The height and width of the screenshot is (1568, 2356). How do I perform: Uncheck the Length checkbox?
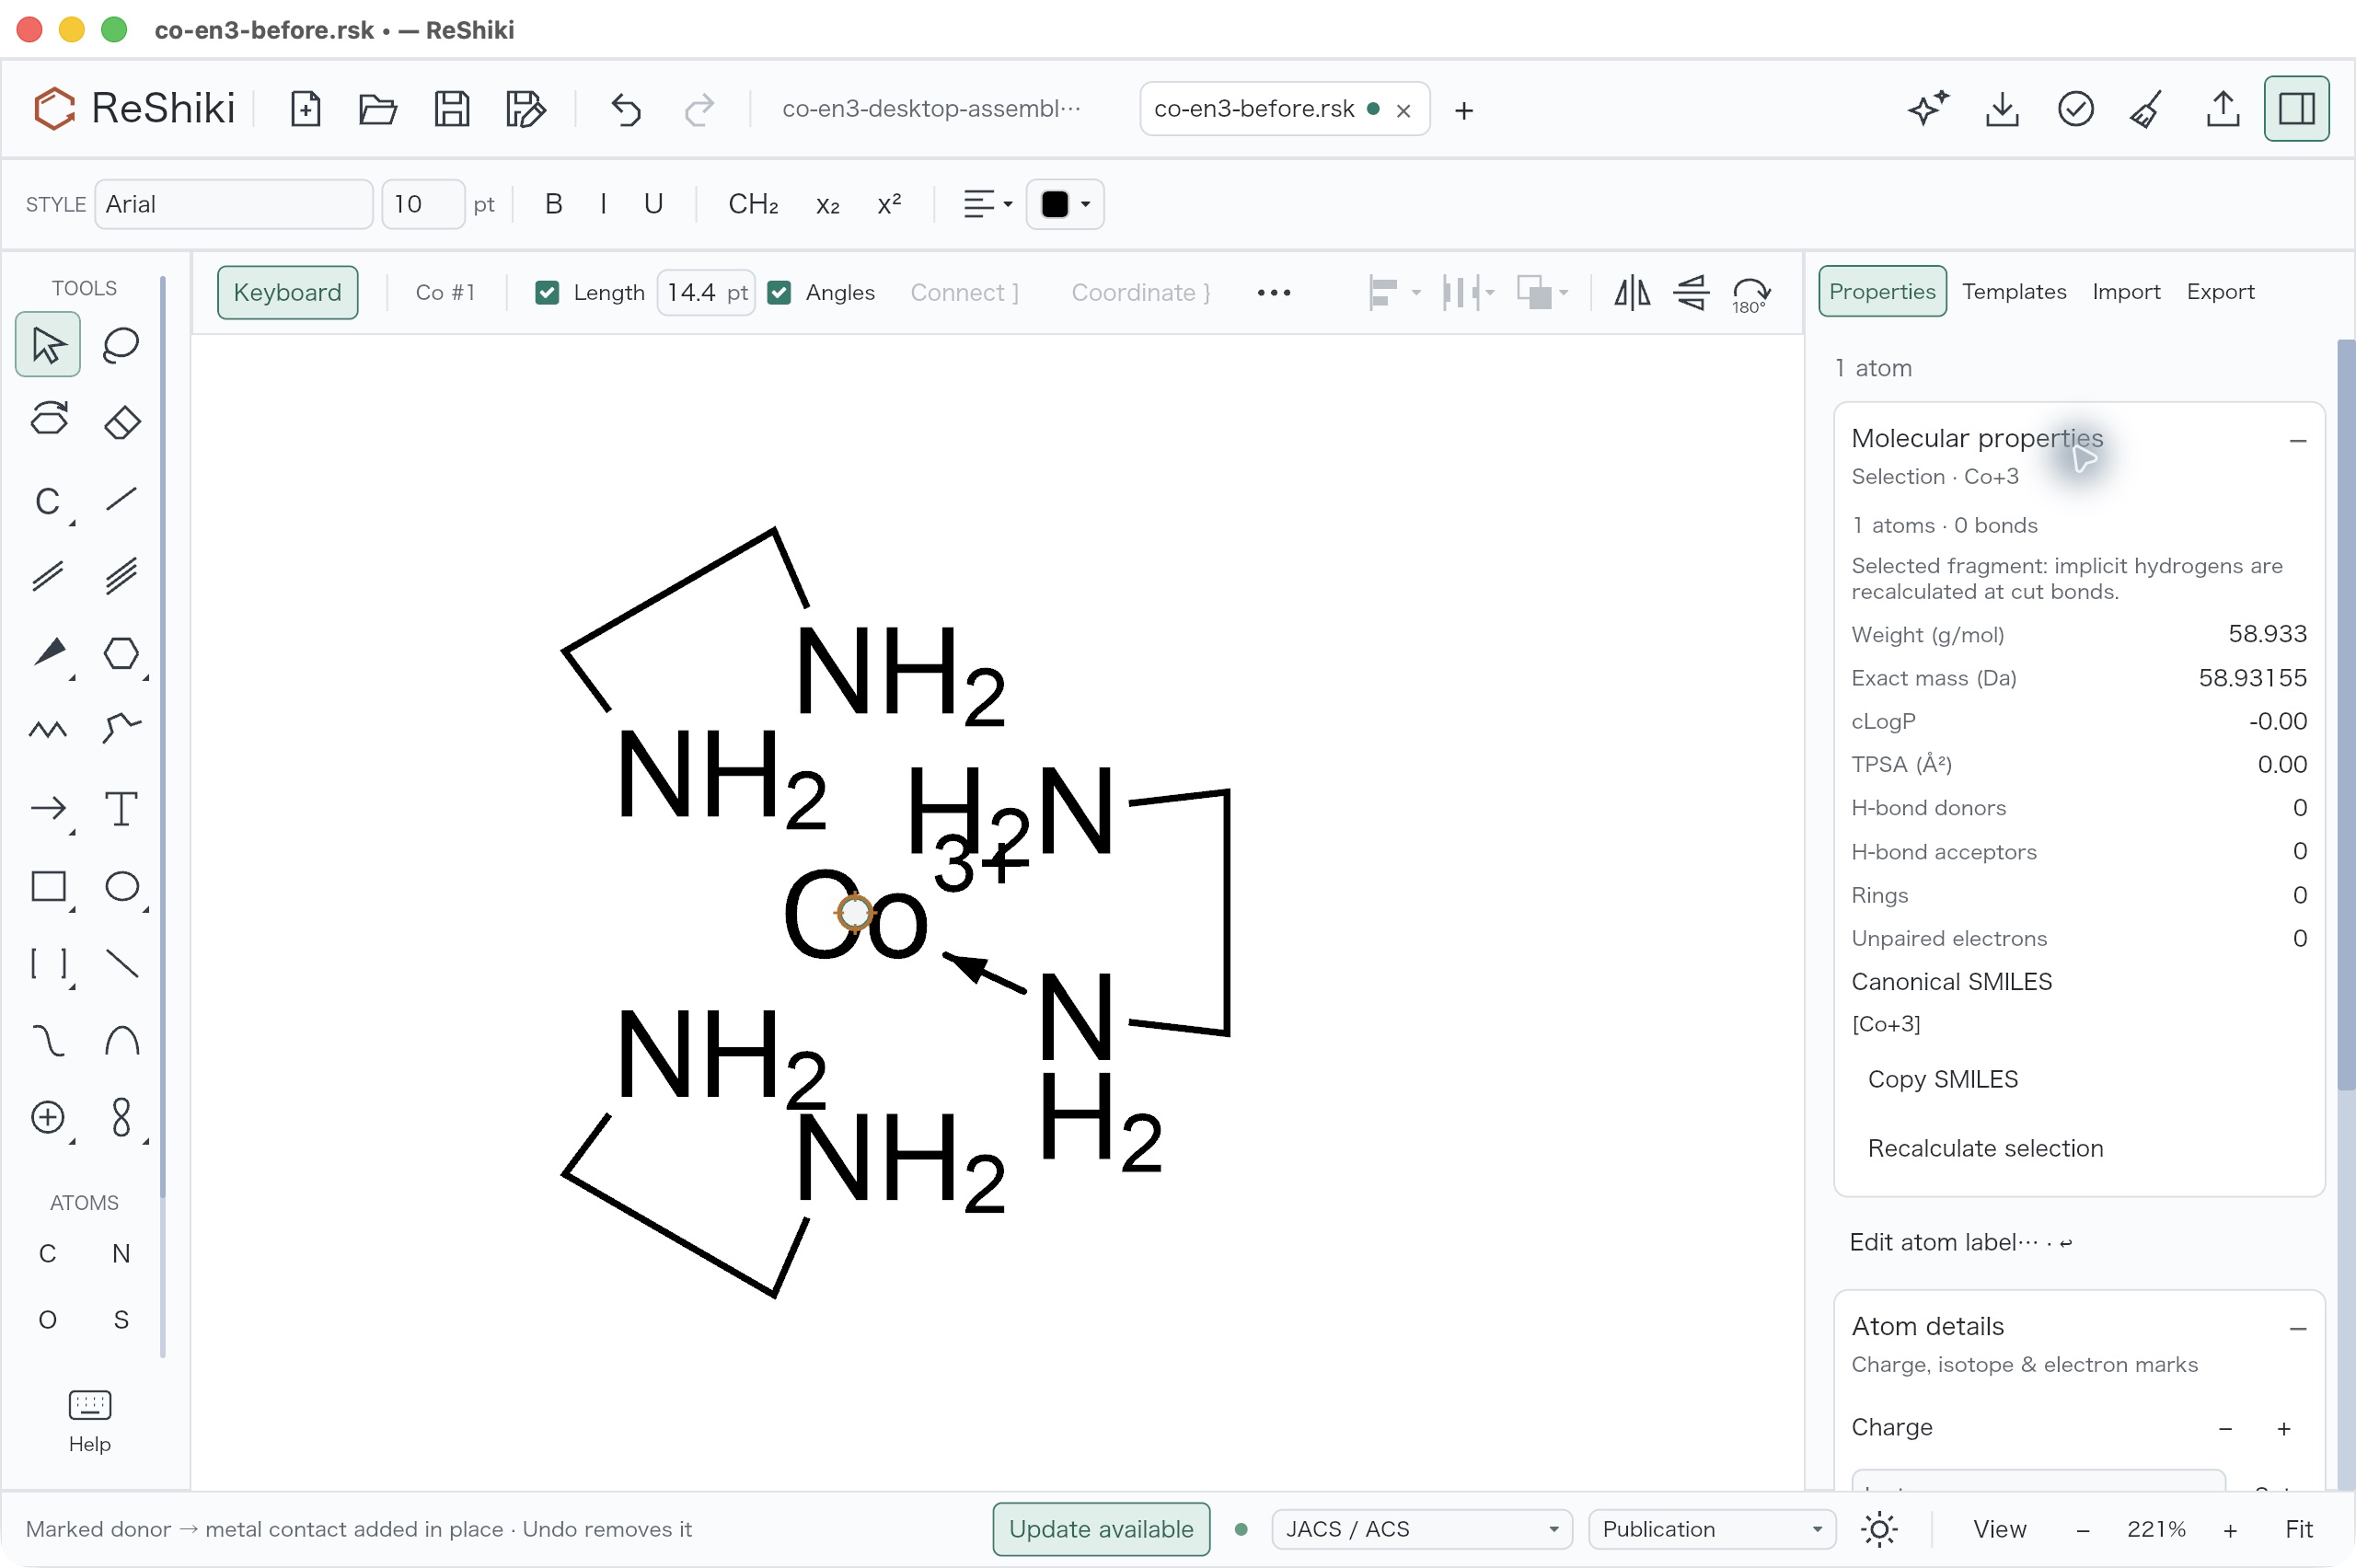(547, 293)
